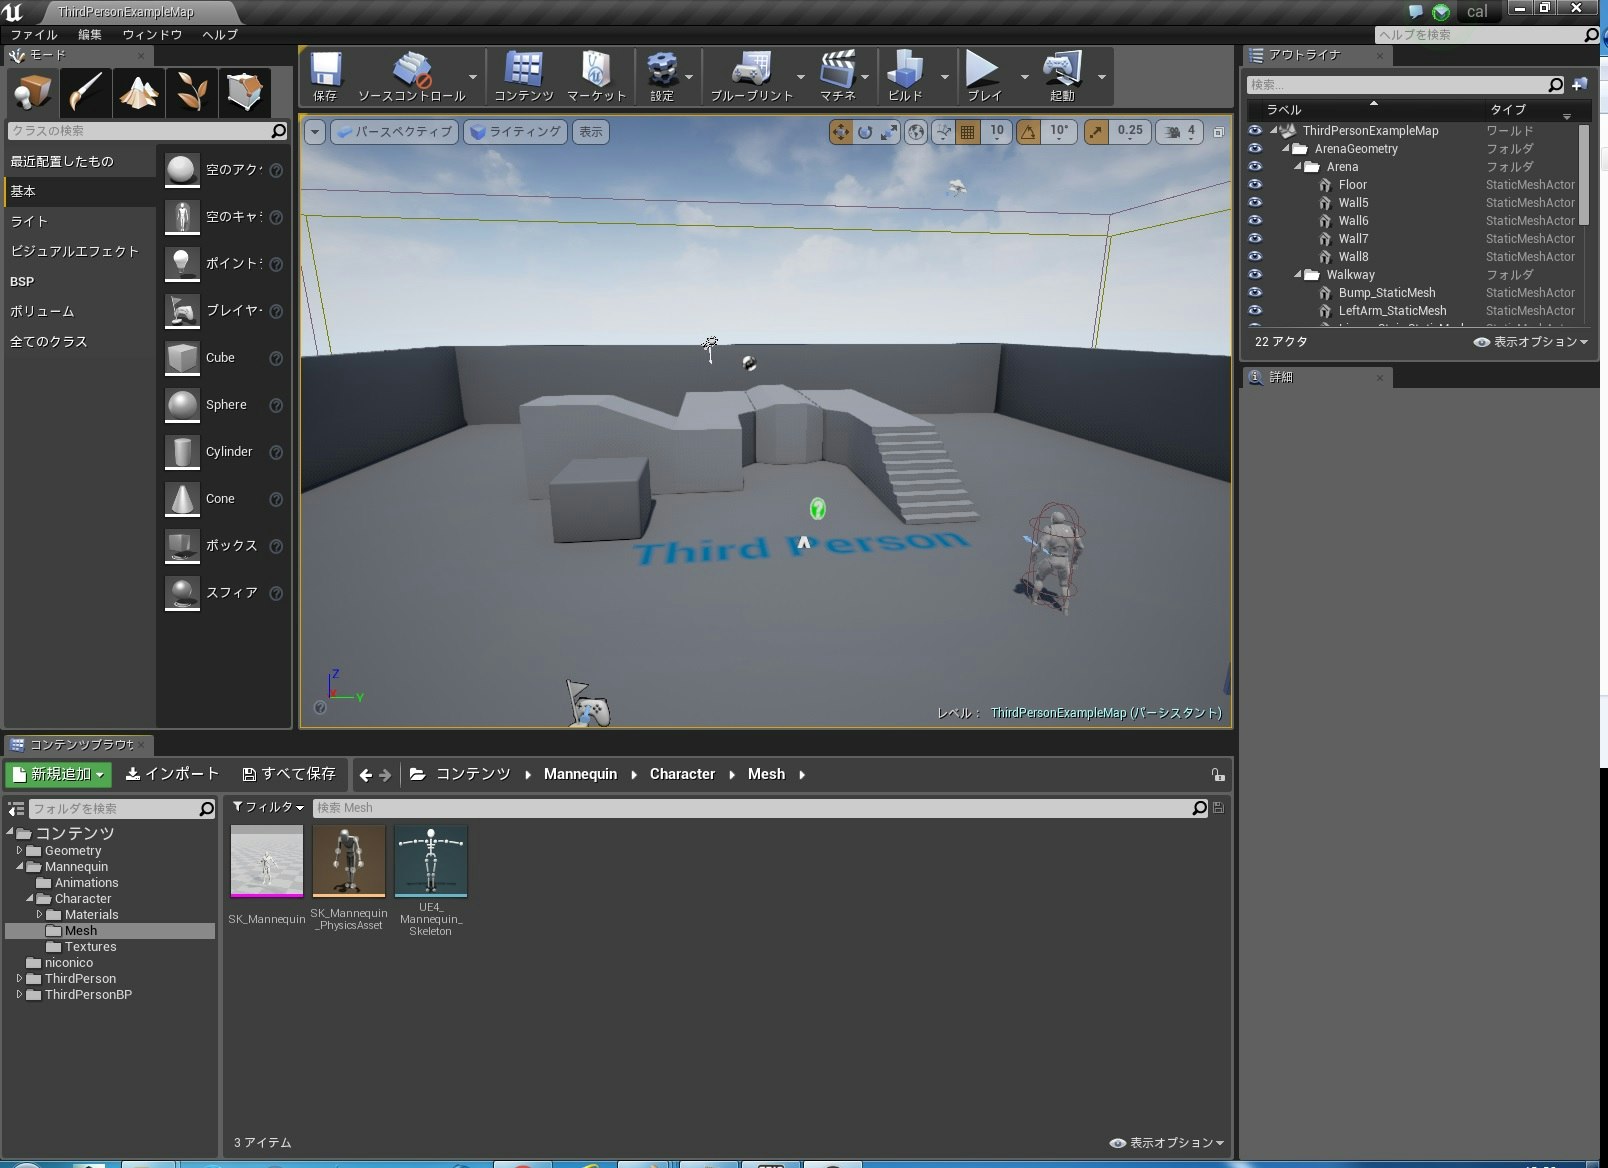Toggle world/local coordinate system globe icon

[915, 132]
